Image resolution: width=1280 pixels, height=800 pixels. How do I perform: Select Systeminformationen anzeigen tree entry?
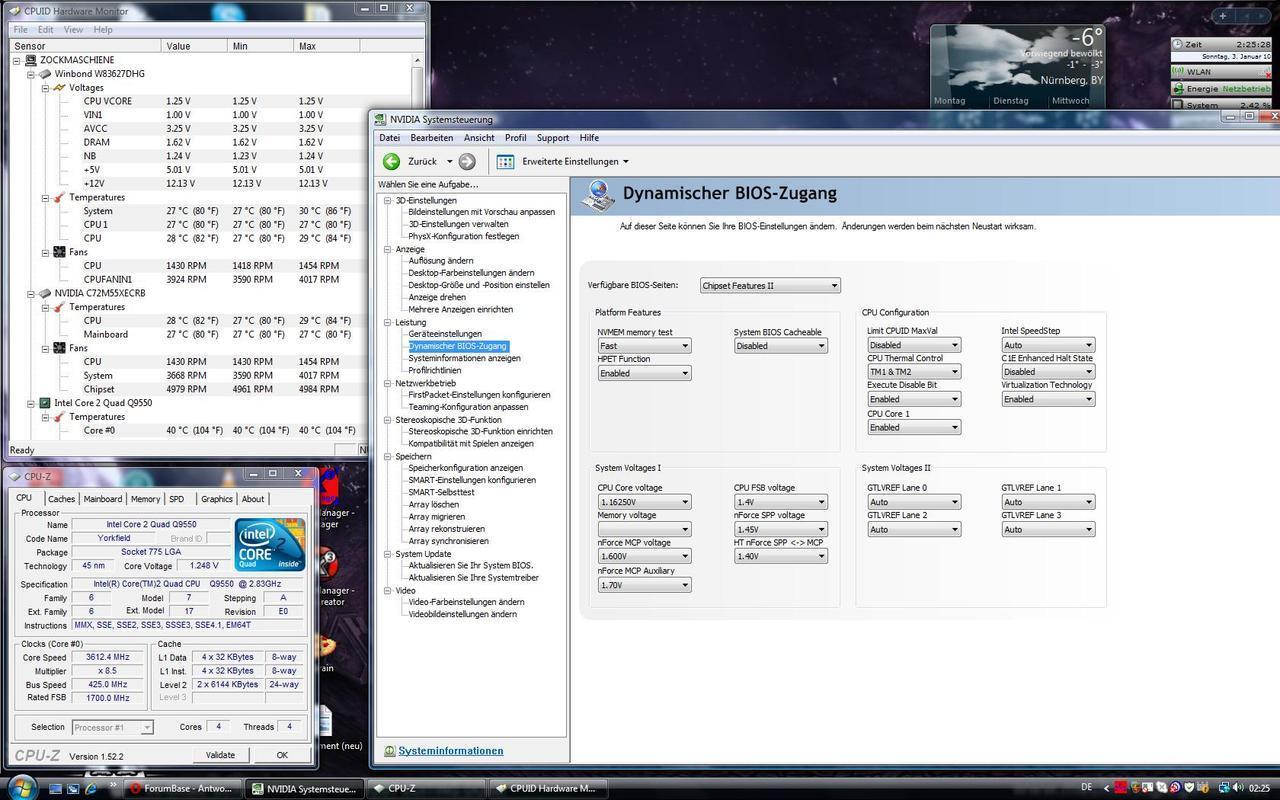(464, 358)
